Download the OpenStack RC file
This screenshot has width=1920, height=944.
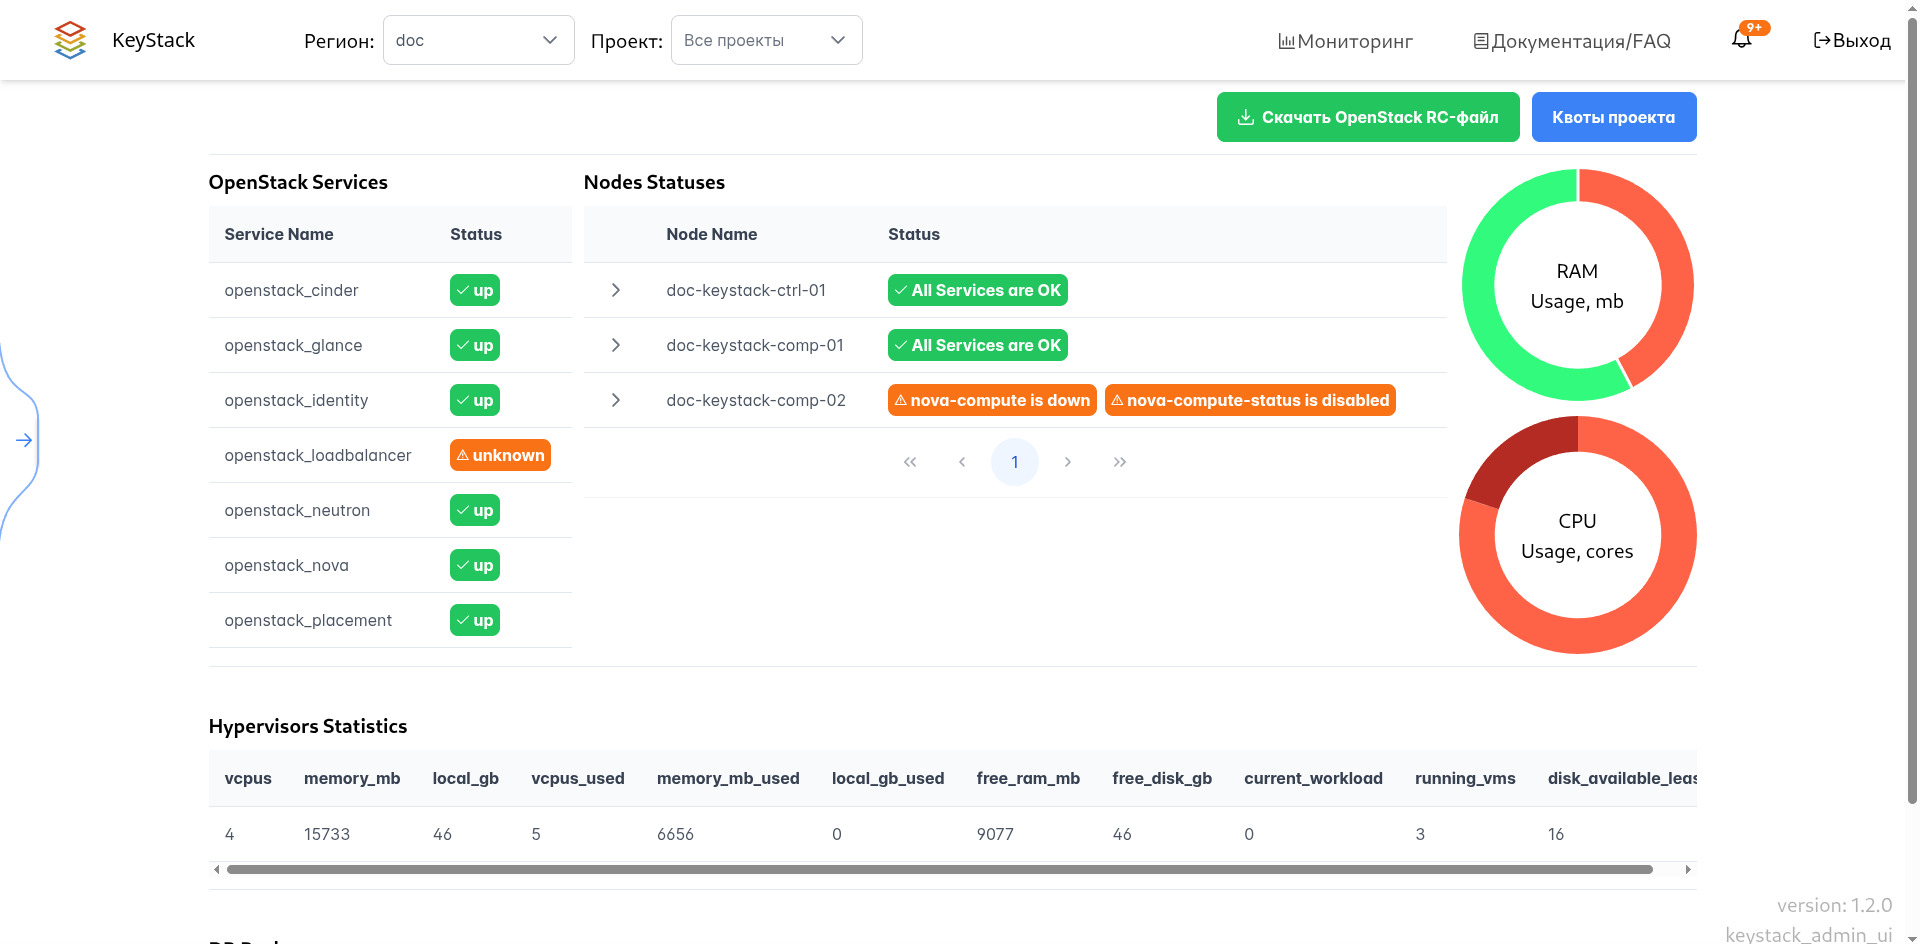[1367, 117]
